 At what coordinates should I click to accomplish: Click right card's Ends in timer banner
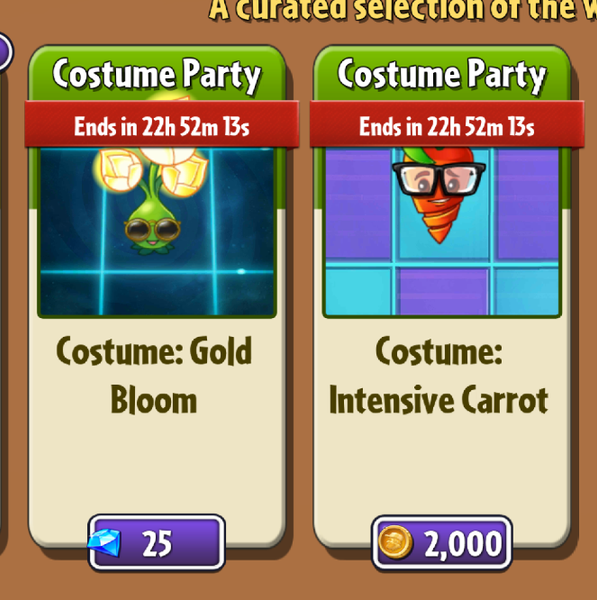click(447, 124)
